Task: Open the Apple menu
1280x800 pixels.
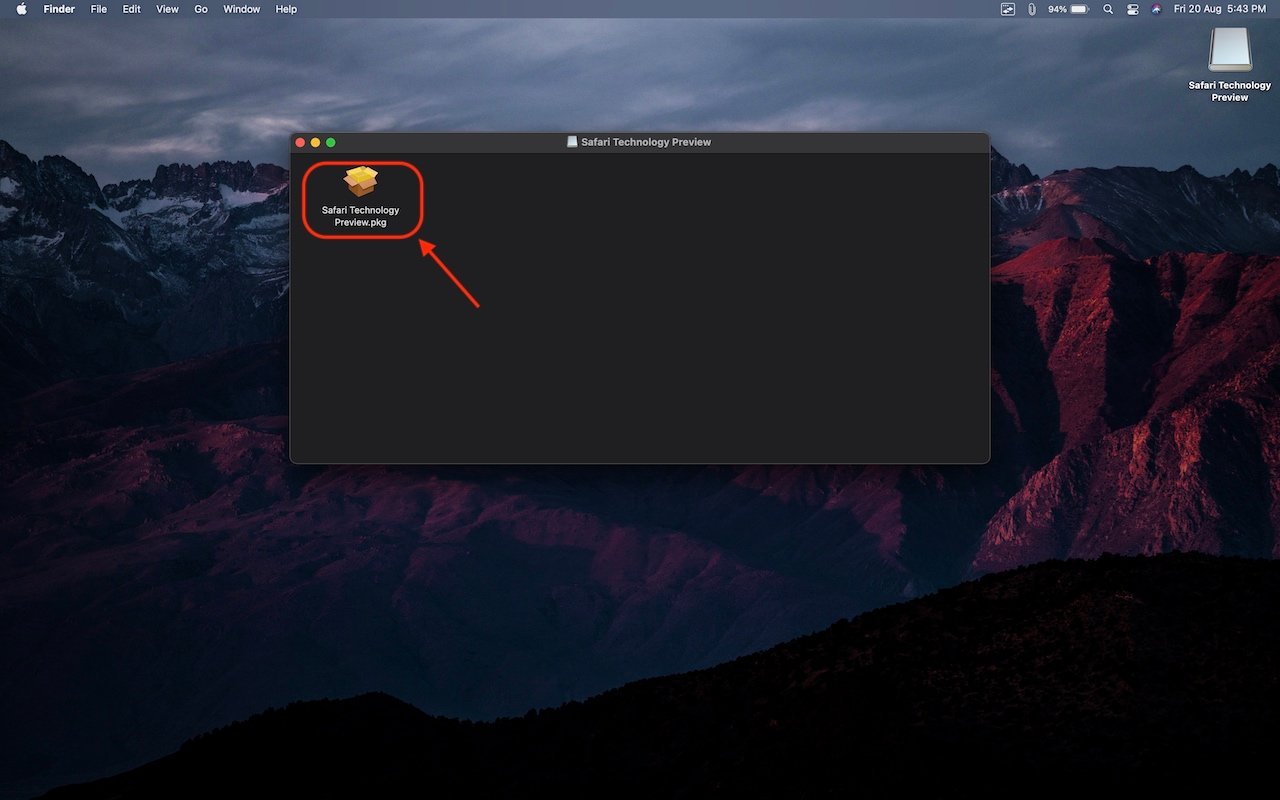Action: pos(21,9)
